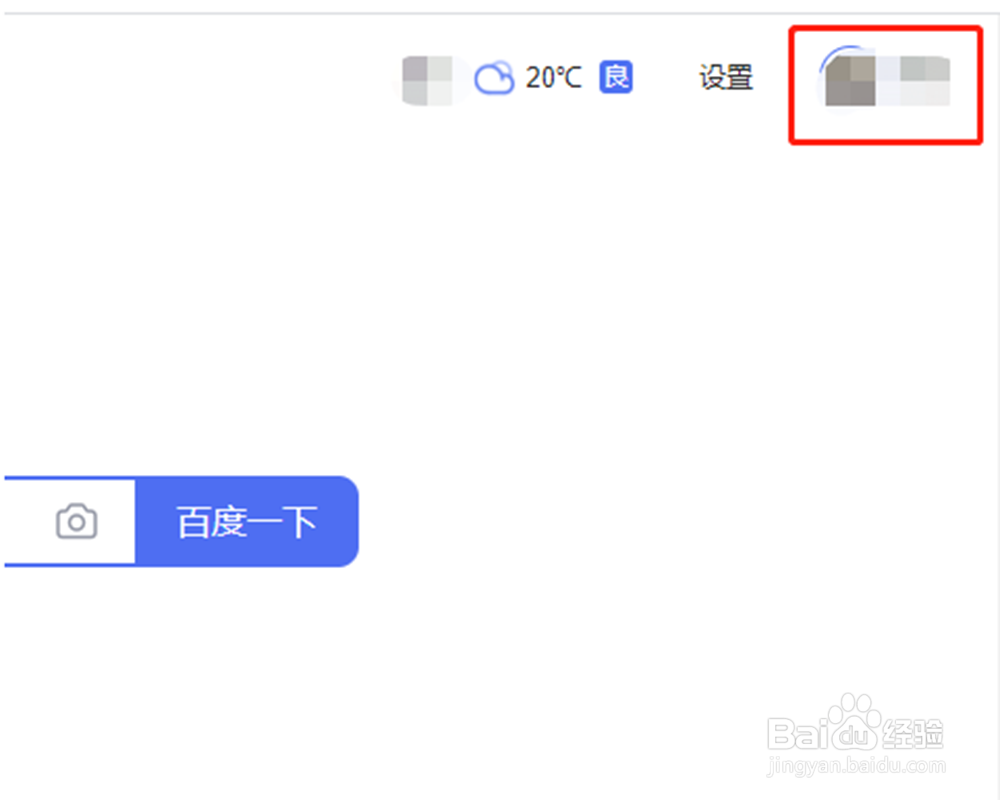The height and width of the screenshot is (800, 1000).
Task: Open the user avatar in red box
Action: pos(849,79)
